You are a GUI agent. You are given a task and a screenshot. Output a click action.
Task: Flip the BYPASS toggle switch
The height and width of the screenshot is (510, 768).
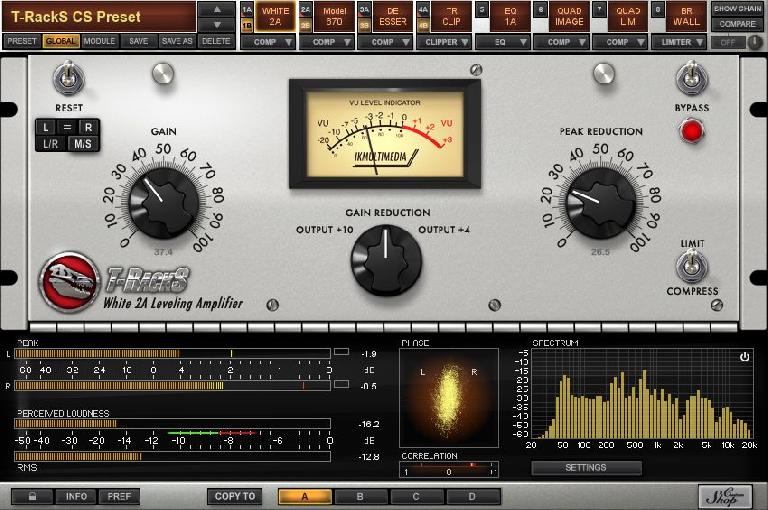coord(692,79)
